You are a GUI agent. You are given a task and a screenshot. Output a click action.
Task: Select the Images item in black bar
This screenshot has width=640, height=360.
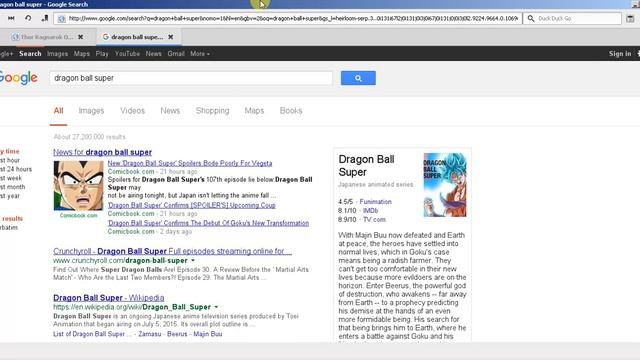tap(58, 53)
